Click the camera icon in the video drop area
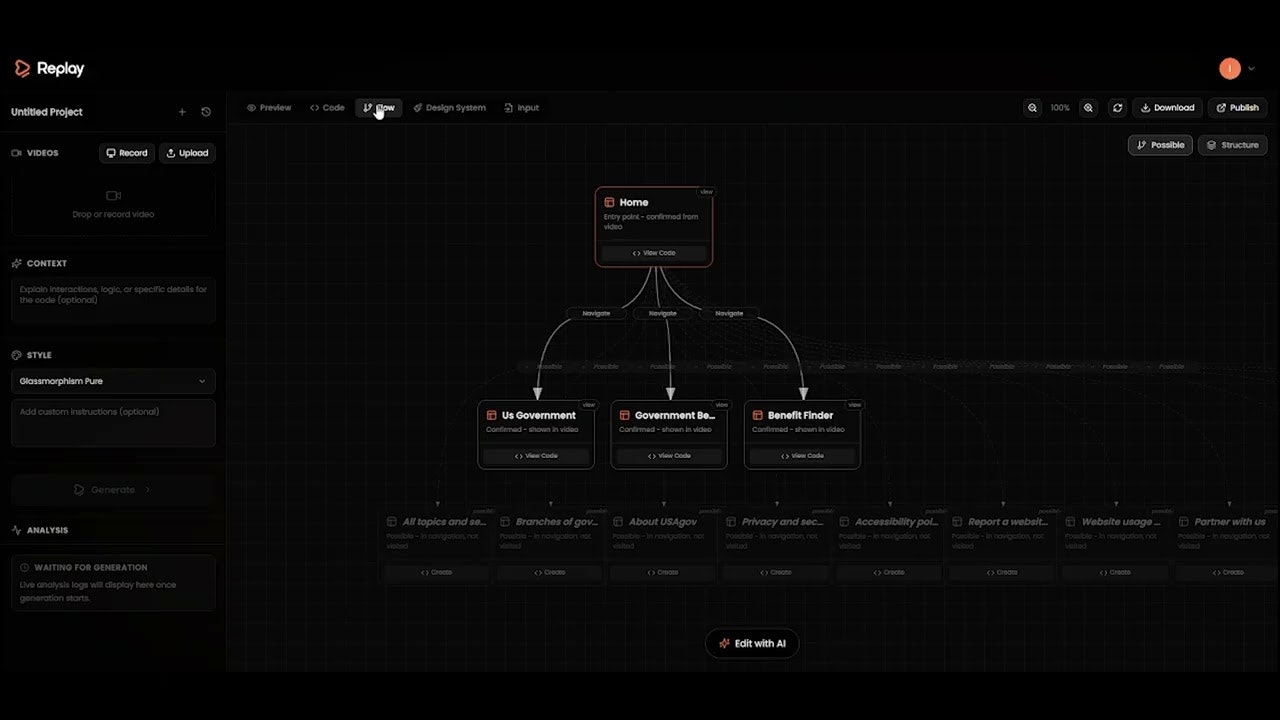The image size is (1280, 720). pos(113,196)
